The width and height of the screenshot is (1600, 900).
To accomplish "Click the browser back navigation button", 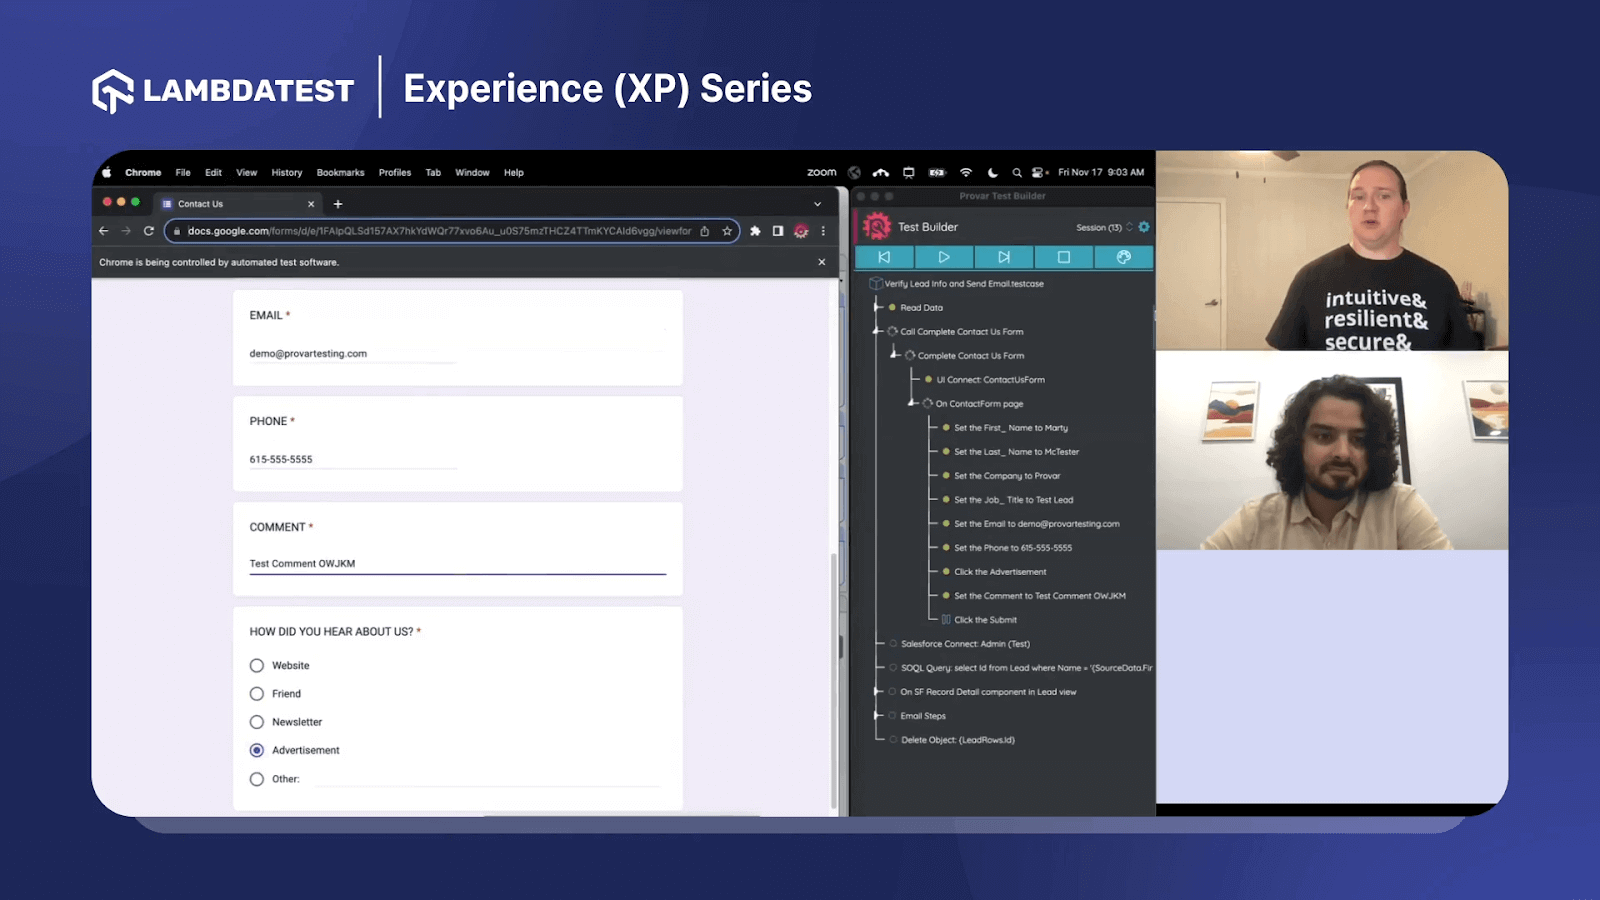I will pyautogui.click(x=103, y=230).
